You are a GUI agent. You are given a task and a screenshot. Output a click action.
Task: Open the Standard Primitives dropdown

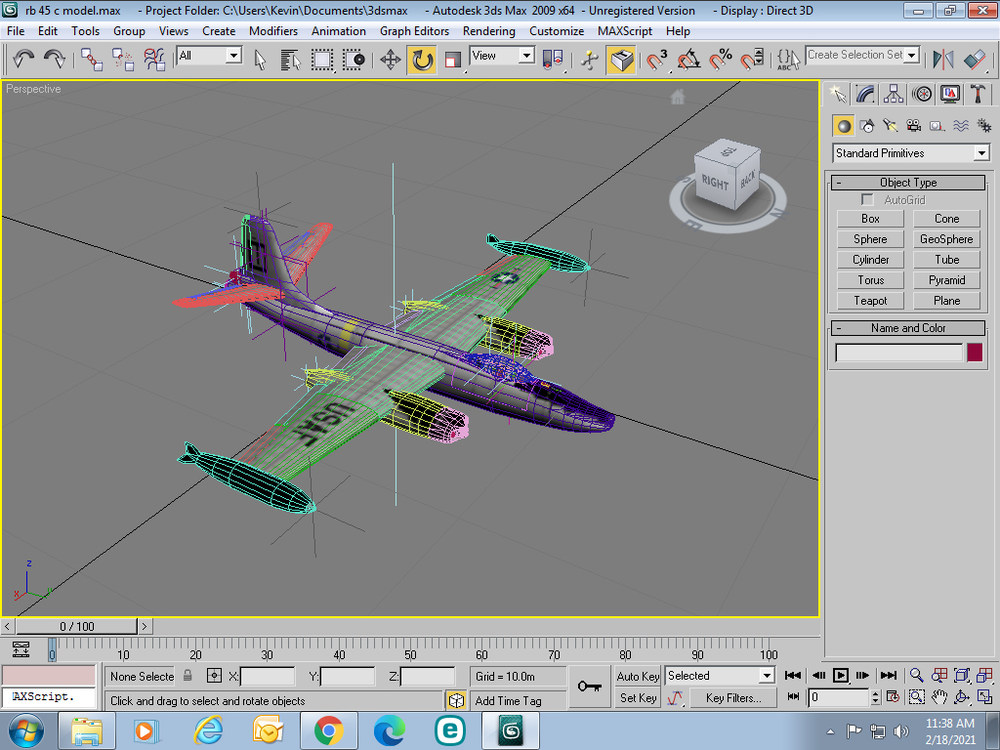click(x=911, y=153)
